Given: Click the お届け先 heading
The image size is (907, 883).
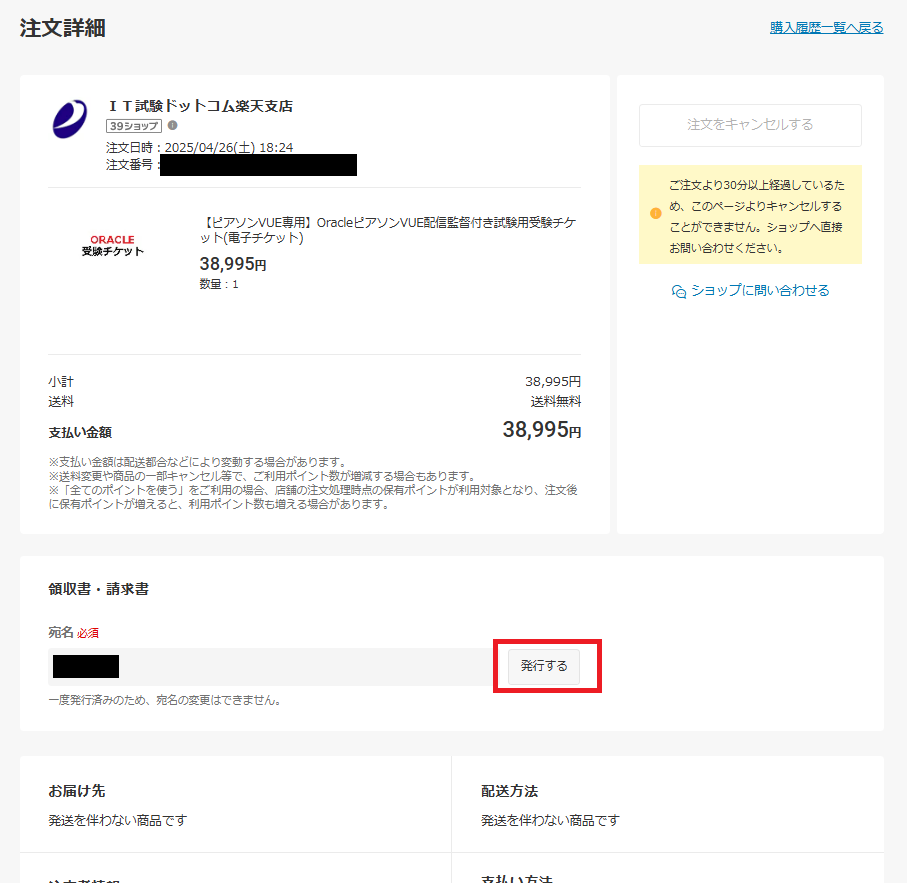Looking at the screenshot, I should 76,791.
